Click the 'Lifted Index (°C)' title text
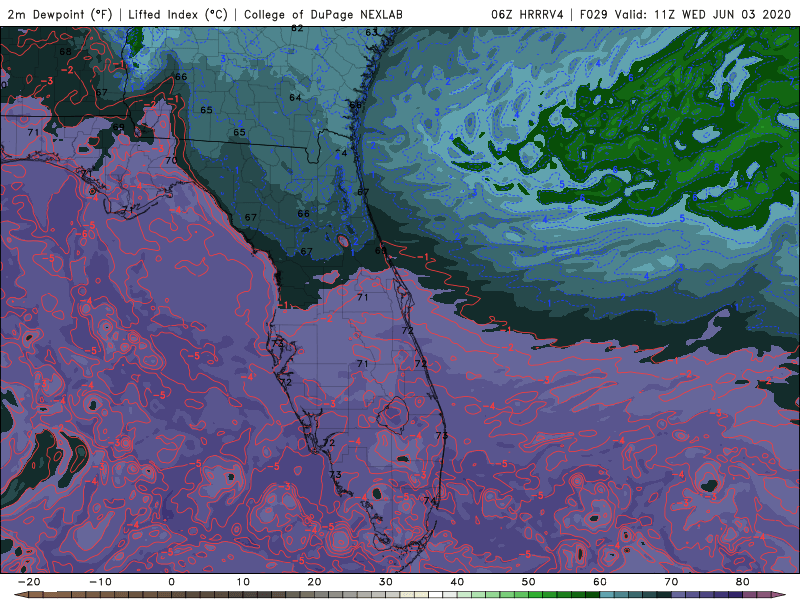The image size is (800, 600). coord(178,14)
